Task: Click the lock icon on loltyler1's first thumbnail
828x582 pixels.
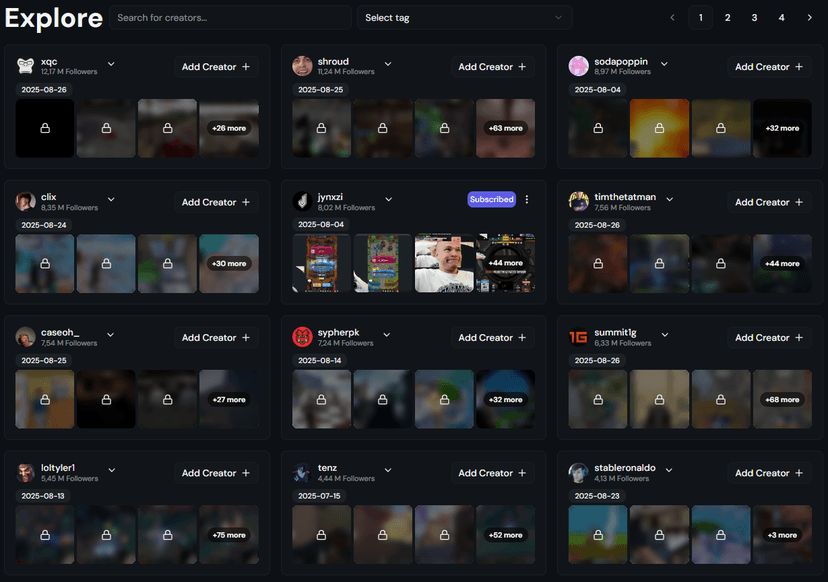Action: (x=44, y=535)
